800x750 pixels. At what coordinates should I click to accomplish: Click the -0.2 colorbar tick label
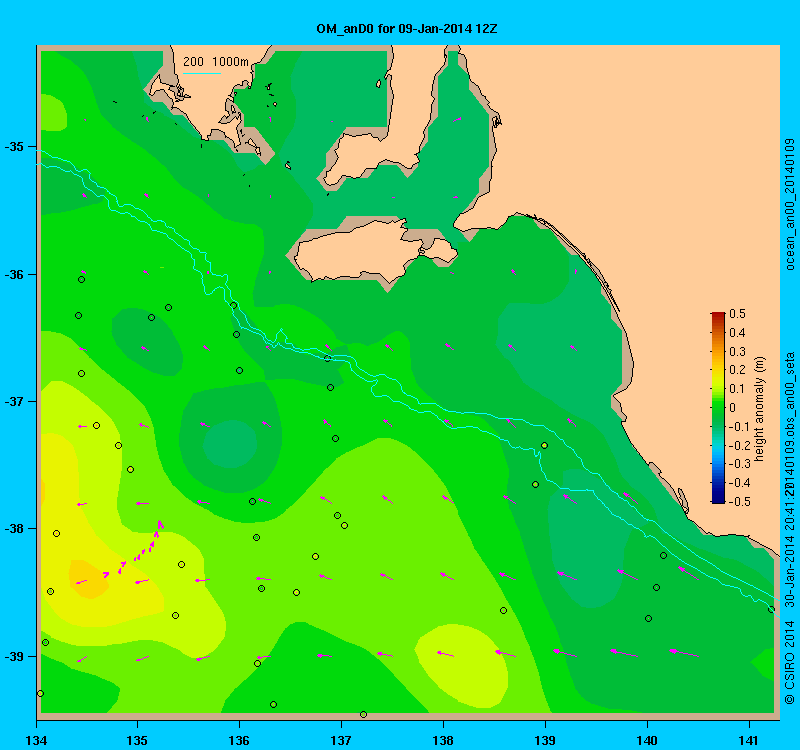click(x=739, y=445)
